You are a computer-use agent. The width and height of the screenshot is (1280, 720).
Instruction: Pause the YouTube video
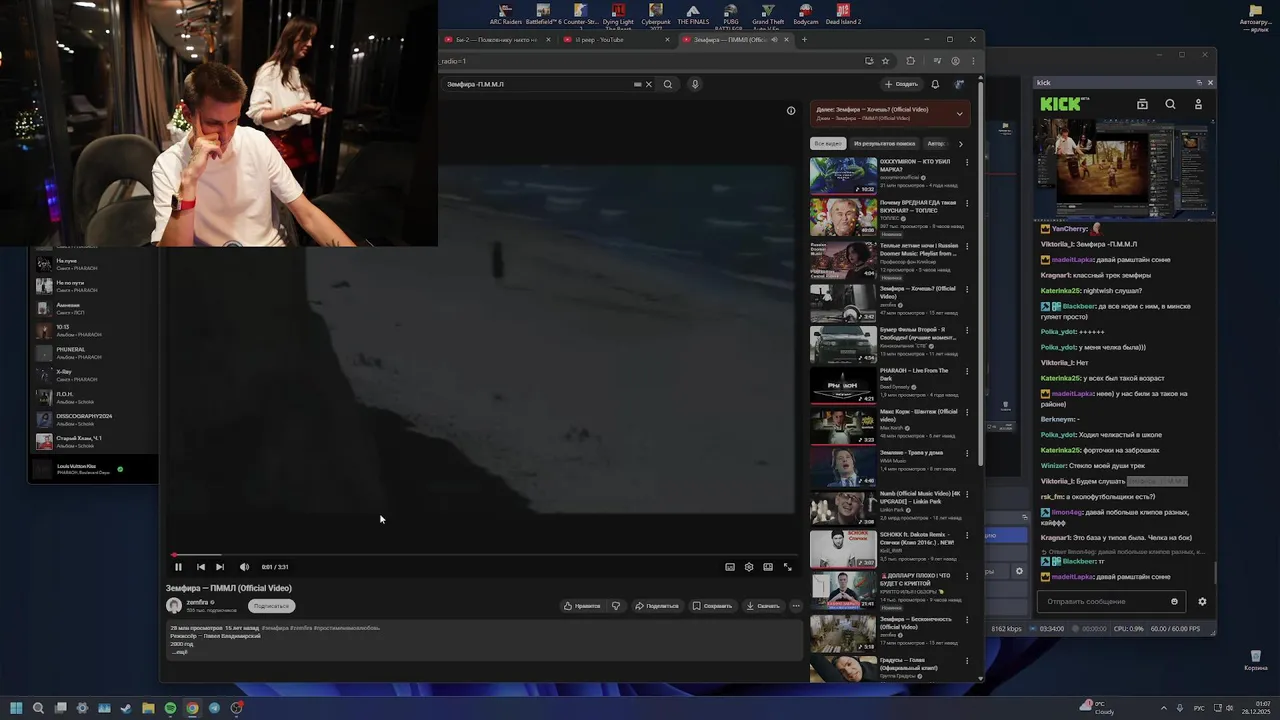[179, 567]
